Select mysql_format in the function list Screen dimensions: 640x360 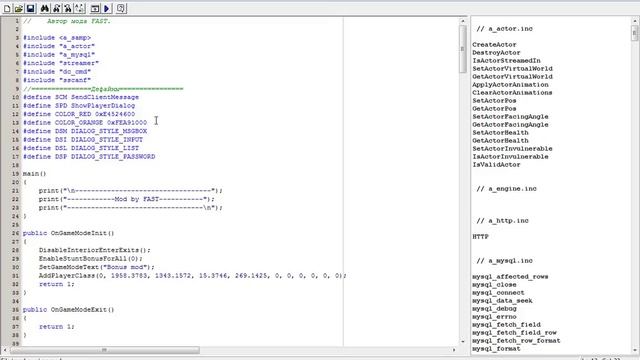click(x=496, y=349)
